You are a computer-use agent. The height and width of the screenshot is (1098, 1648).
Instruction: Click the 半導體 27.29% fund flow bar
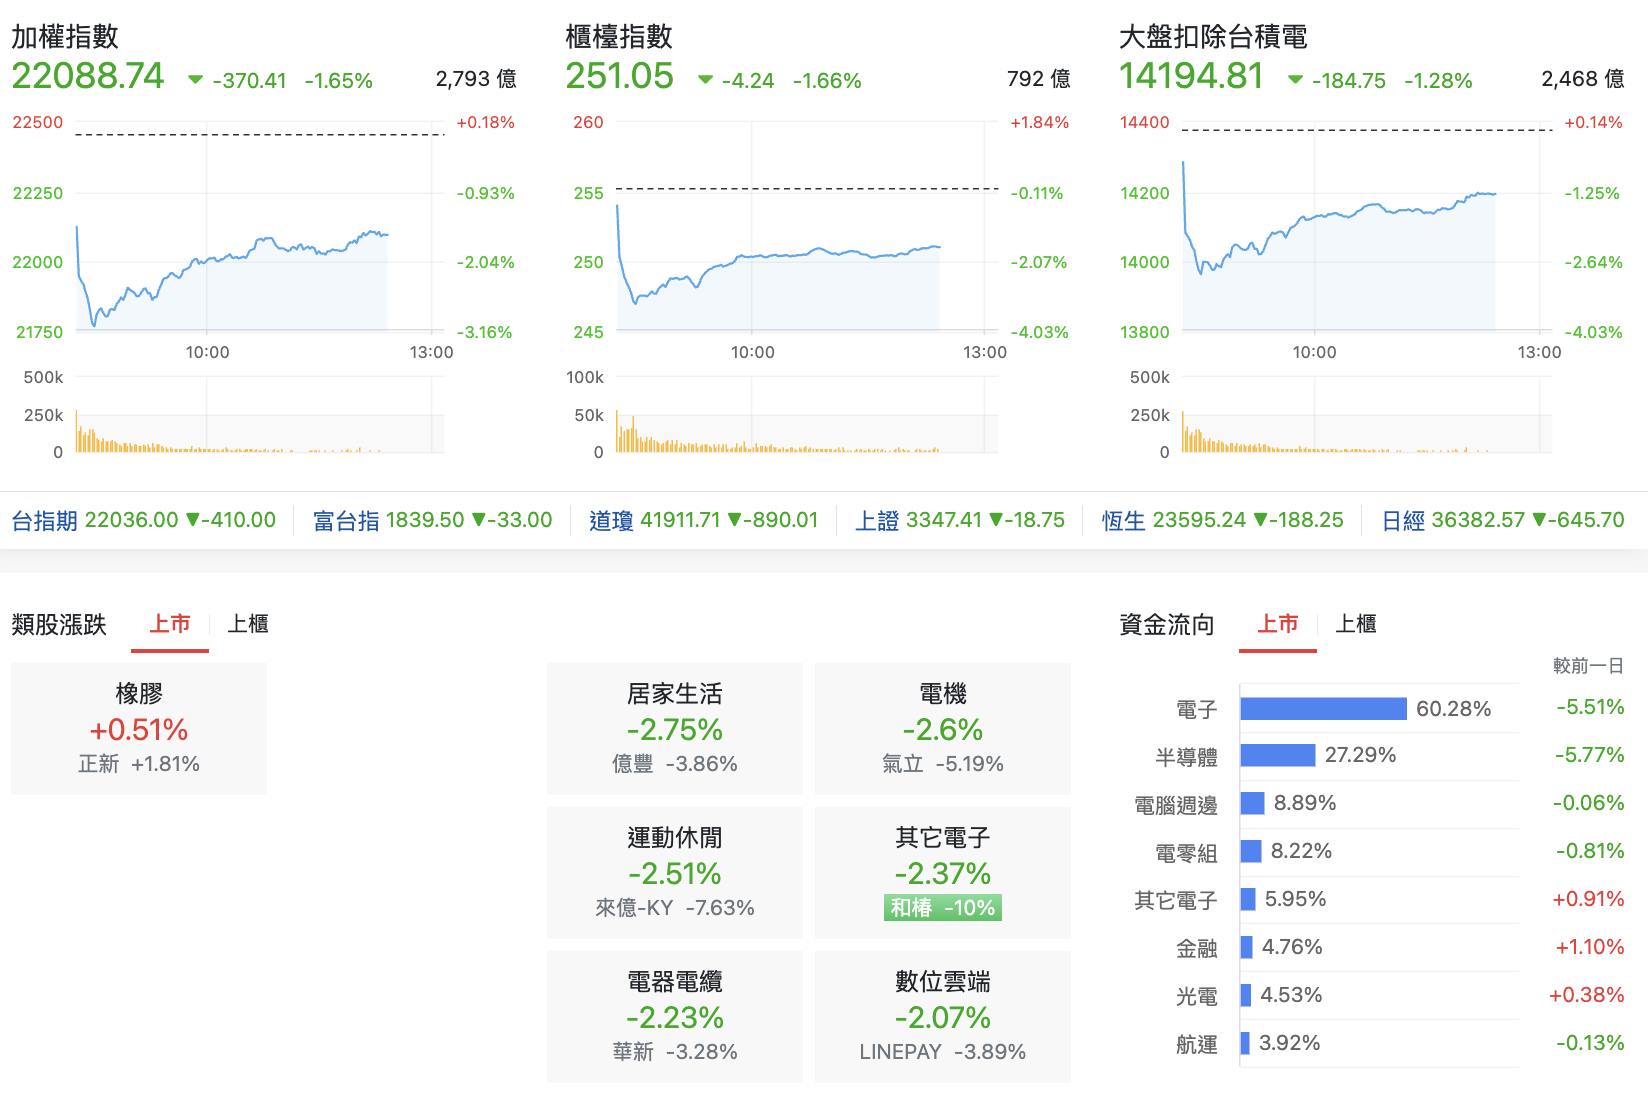(1278, 755)
